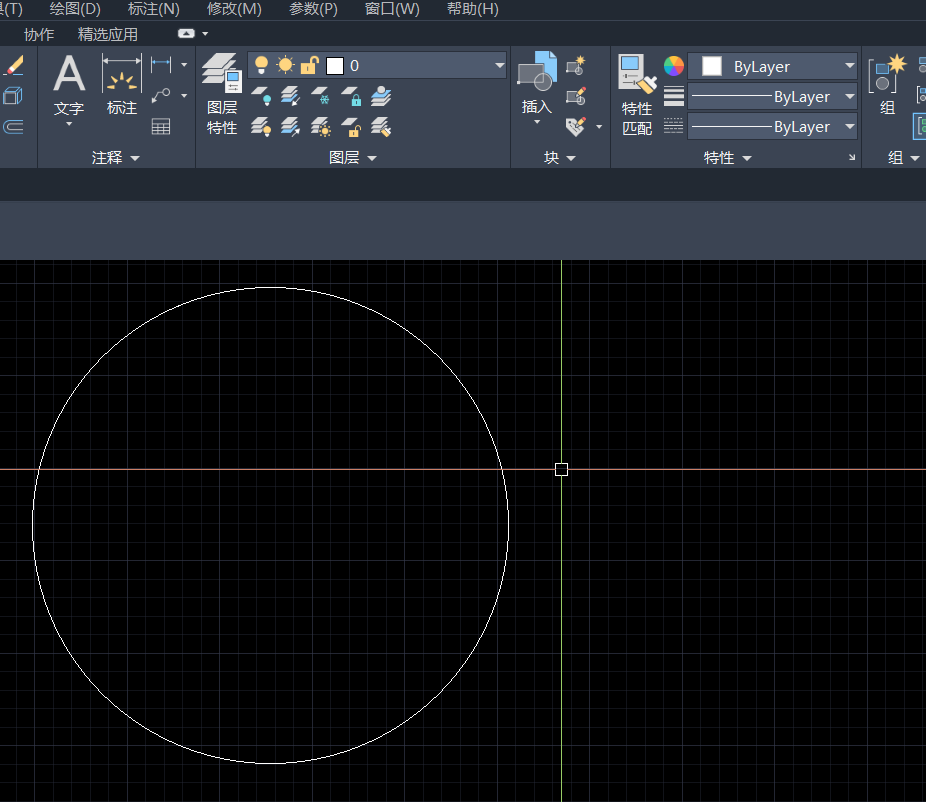Viewport: 926px width, 802px height.
Task: Click 特性匹配 match properties tool
Action: pyautogui.click(x=637, y=94)
